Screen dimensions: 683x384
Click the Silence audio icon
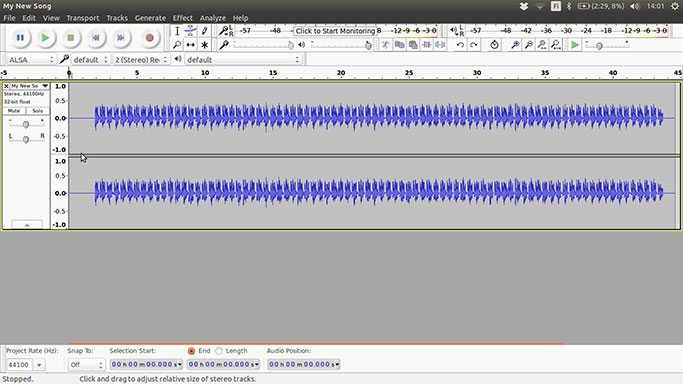(440, 45)
